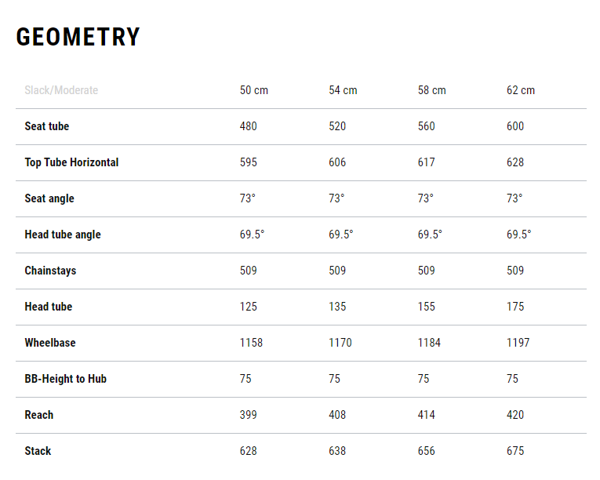Click the Head tube row label

48,306
